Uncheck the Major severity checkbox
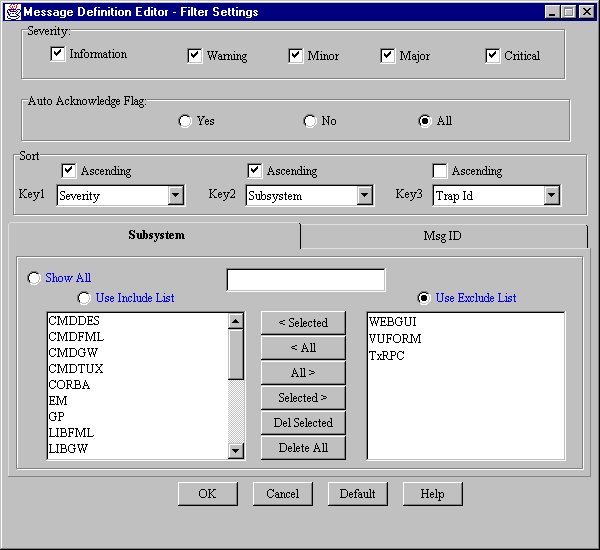 [388, 56]
